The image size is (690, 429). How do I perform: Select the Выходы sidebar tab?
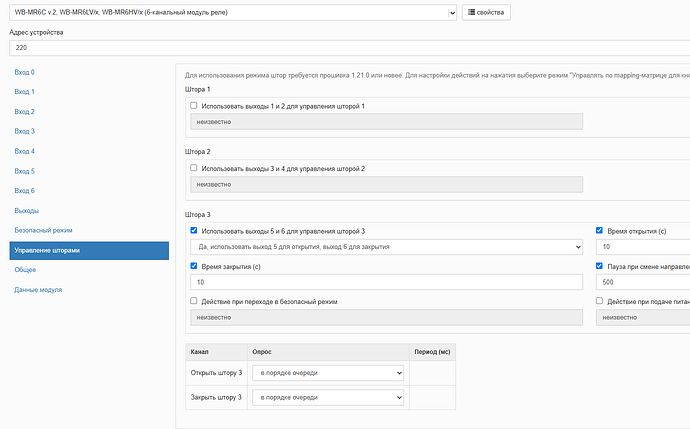pyautogui.click(x=27, y=211)
